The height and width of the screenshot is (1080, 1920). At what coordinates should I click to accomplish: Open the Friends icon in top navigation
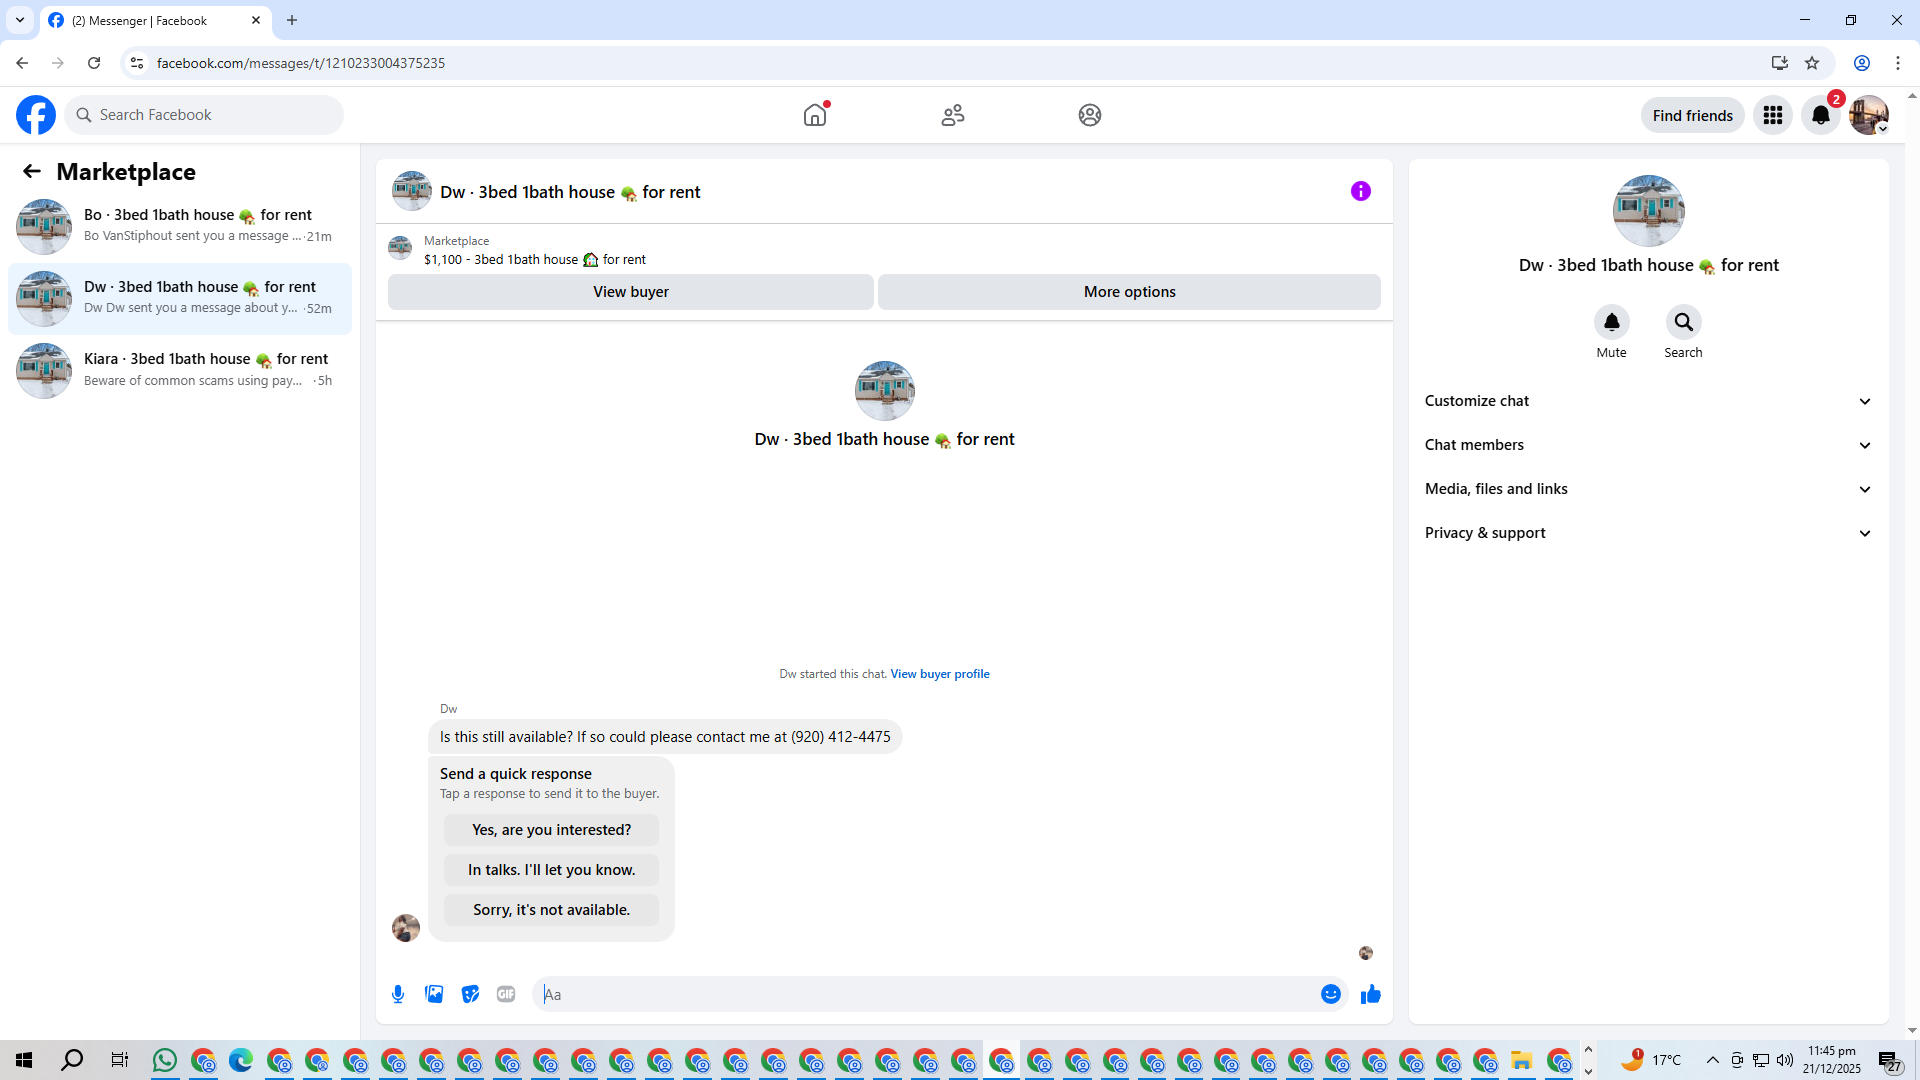click(x=953, y=115)
